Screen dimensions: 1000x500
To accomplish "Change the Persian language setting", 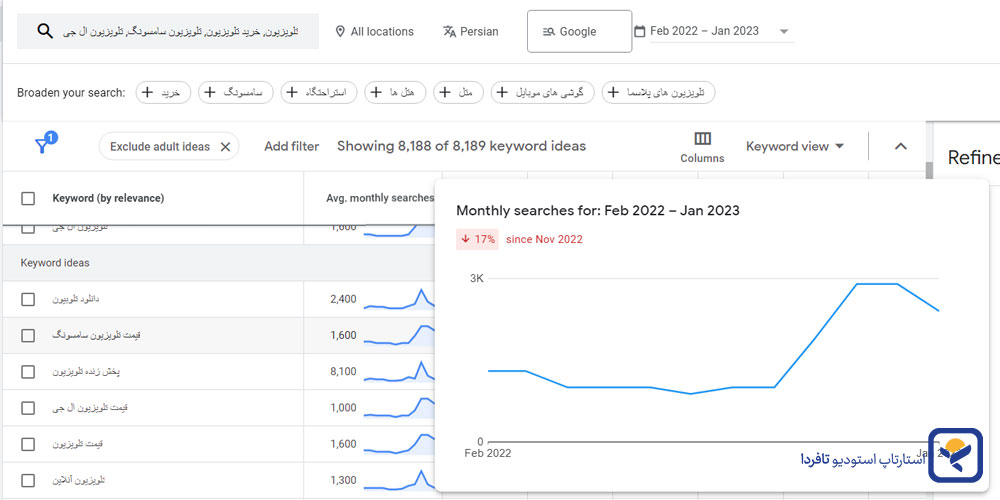I will (x=471, y=31).
